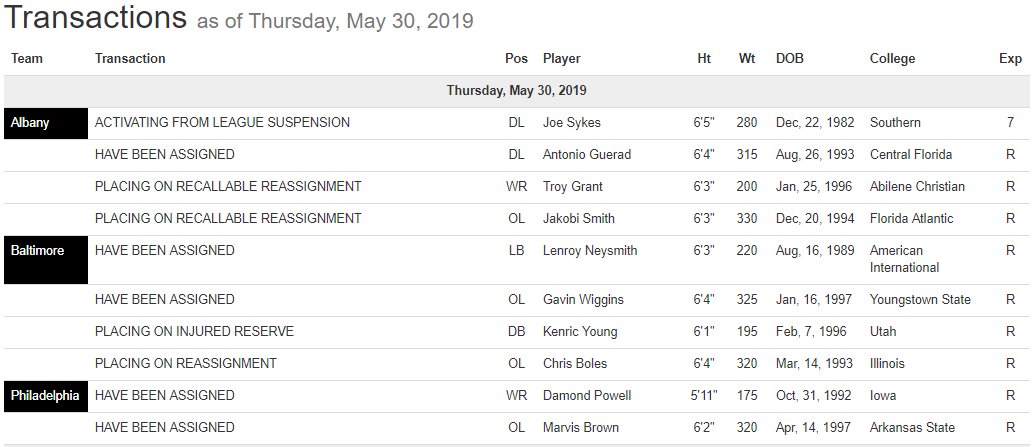Click the DOB column header
The height and width of the screenshot is (447, 1036).
click(x=789, y=59)
